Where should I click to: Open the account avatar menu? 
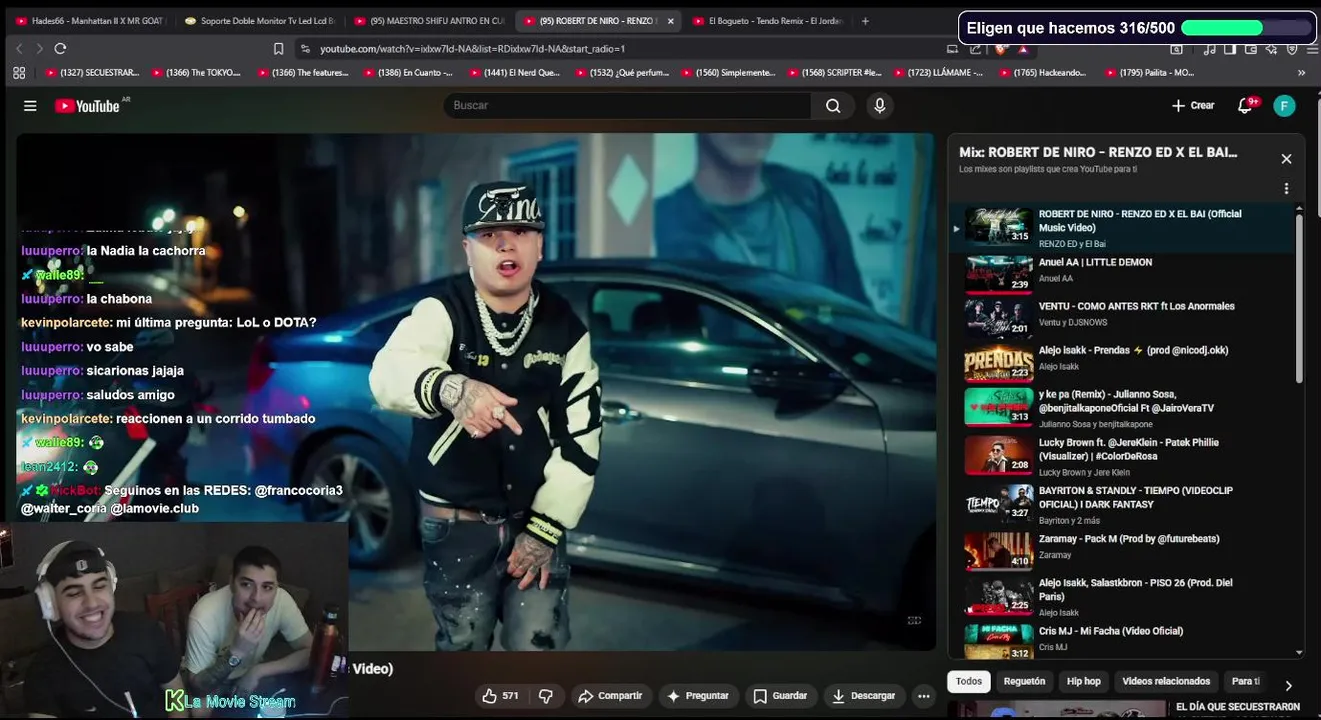(1285, 106)
